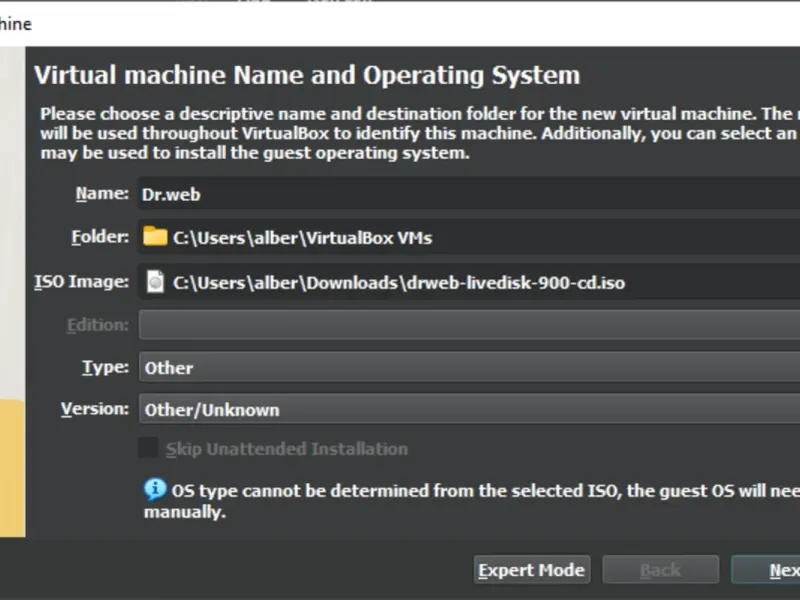Click the Skip Unattended Installation label text
800x600 pixels.
[287, 449]
